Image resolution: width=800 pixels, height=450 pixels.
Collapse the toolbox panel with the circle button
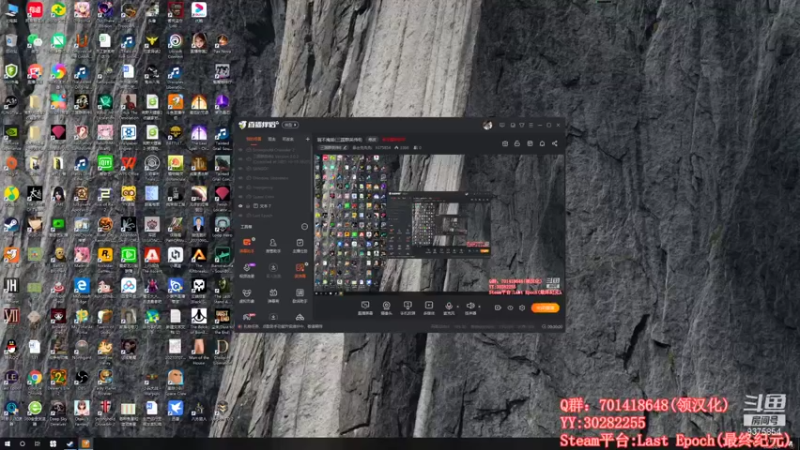(305, 227)
